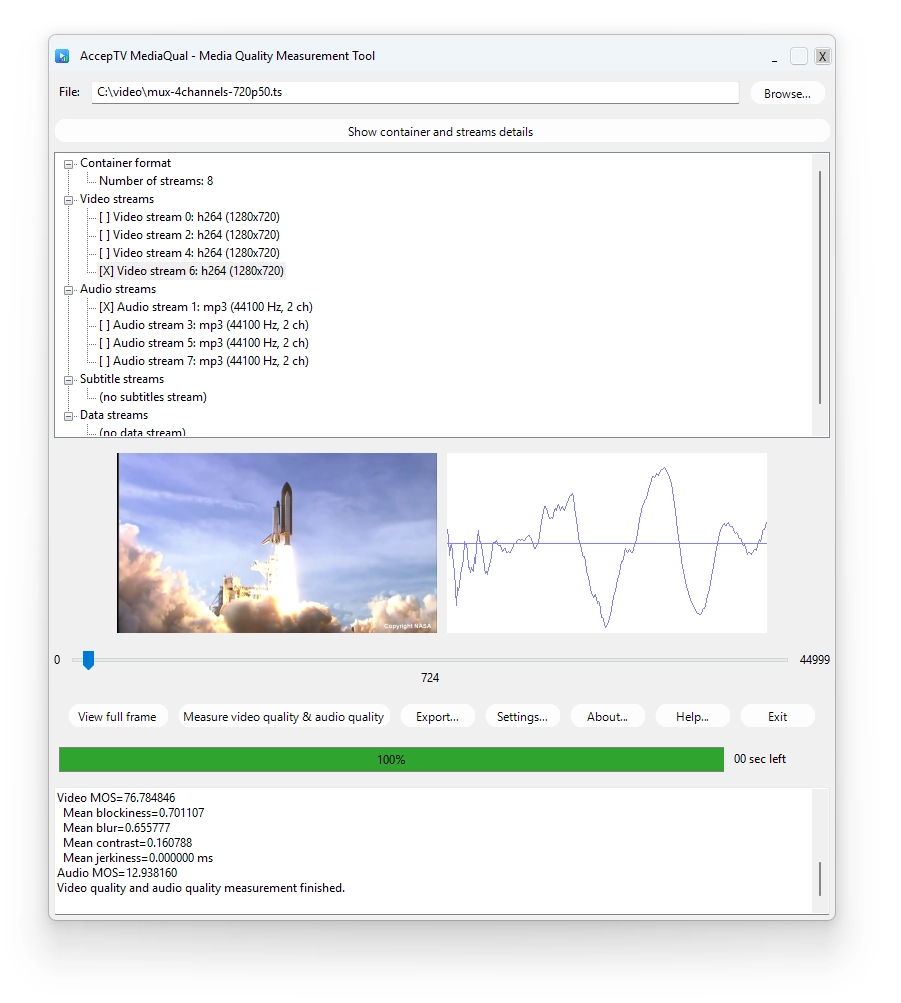The image size is (901, 1003).
Task: Click the AccepTV MediaQual app icon
Action: 62,56
